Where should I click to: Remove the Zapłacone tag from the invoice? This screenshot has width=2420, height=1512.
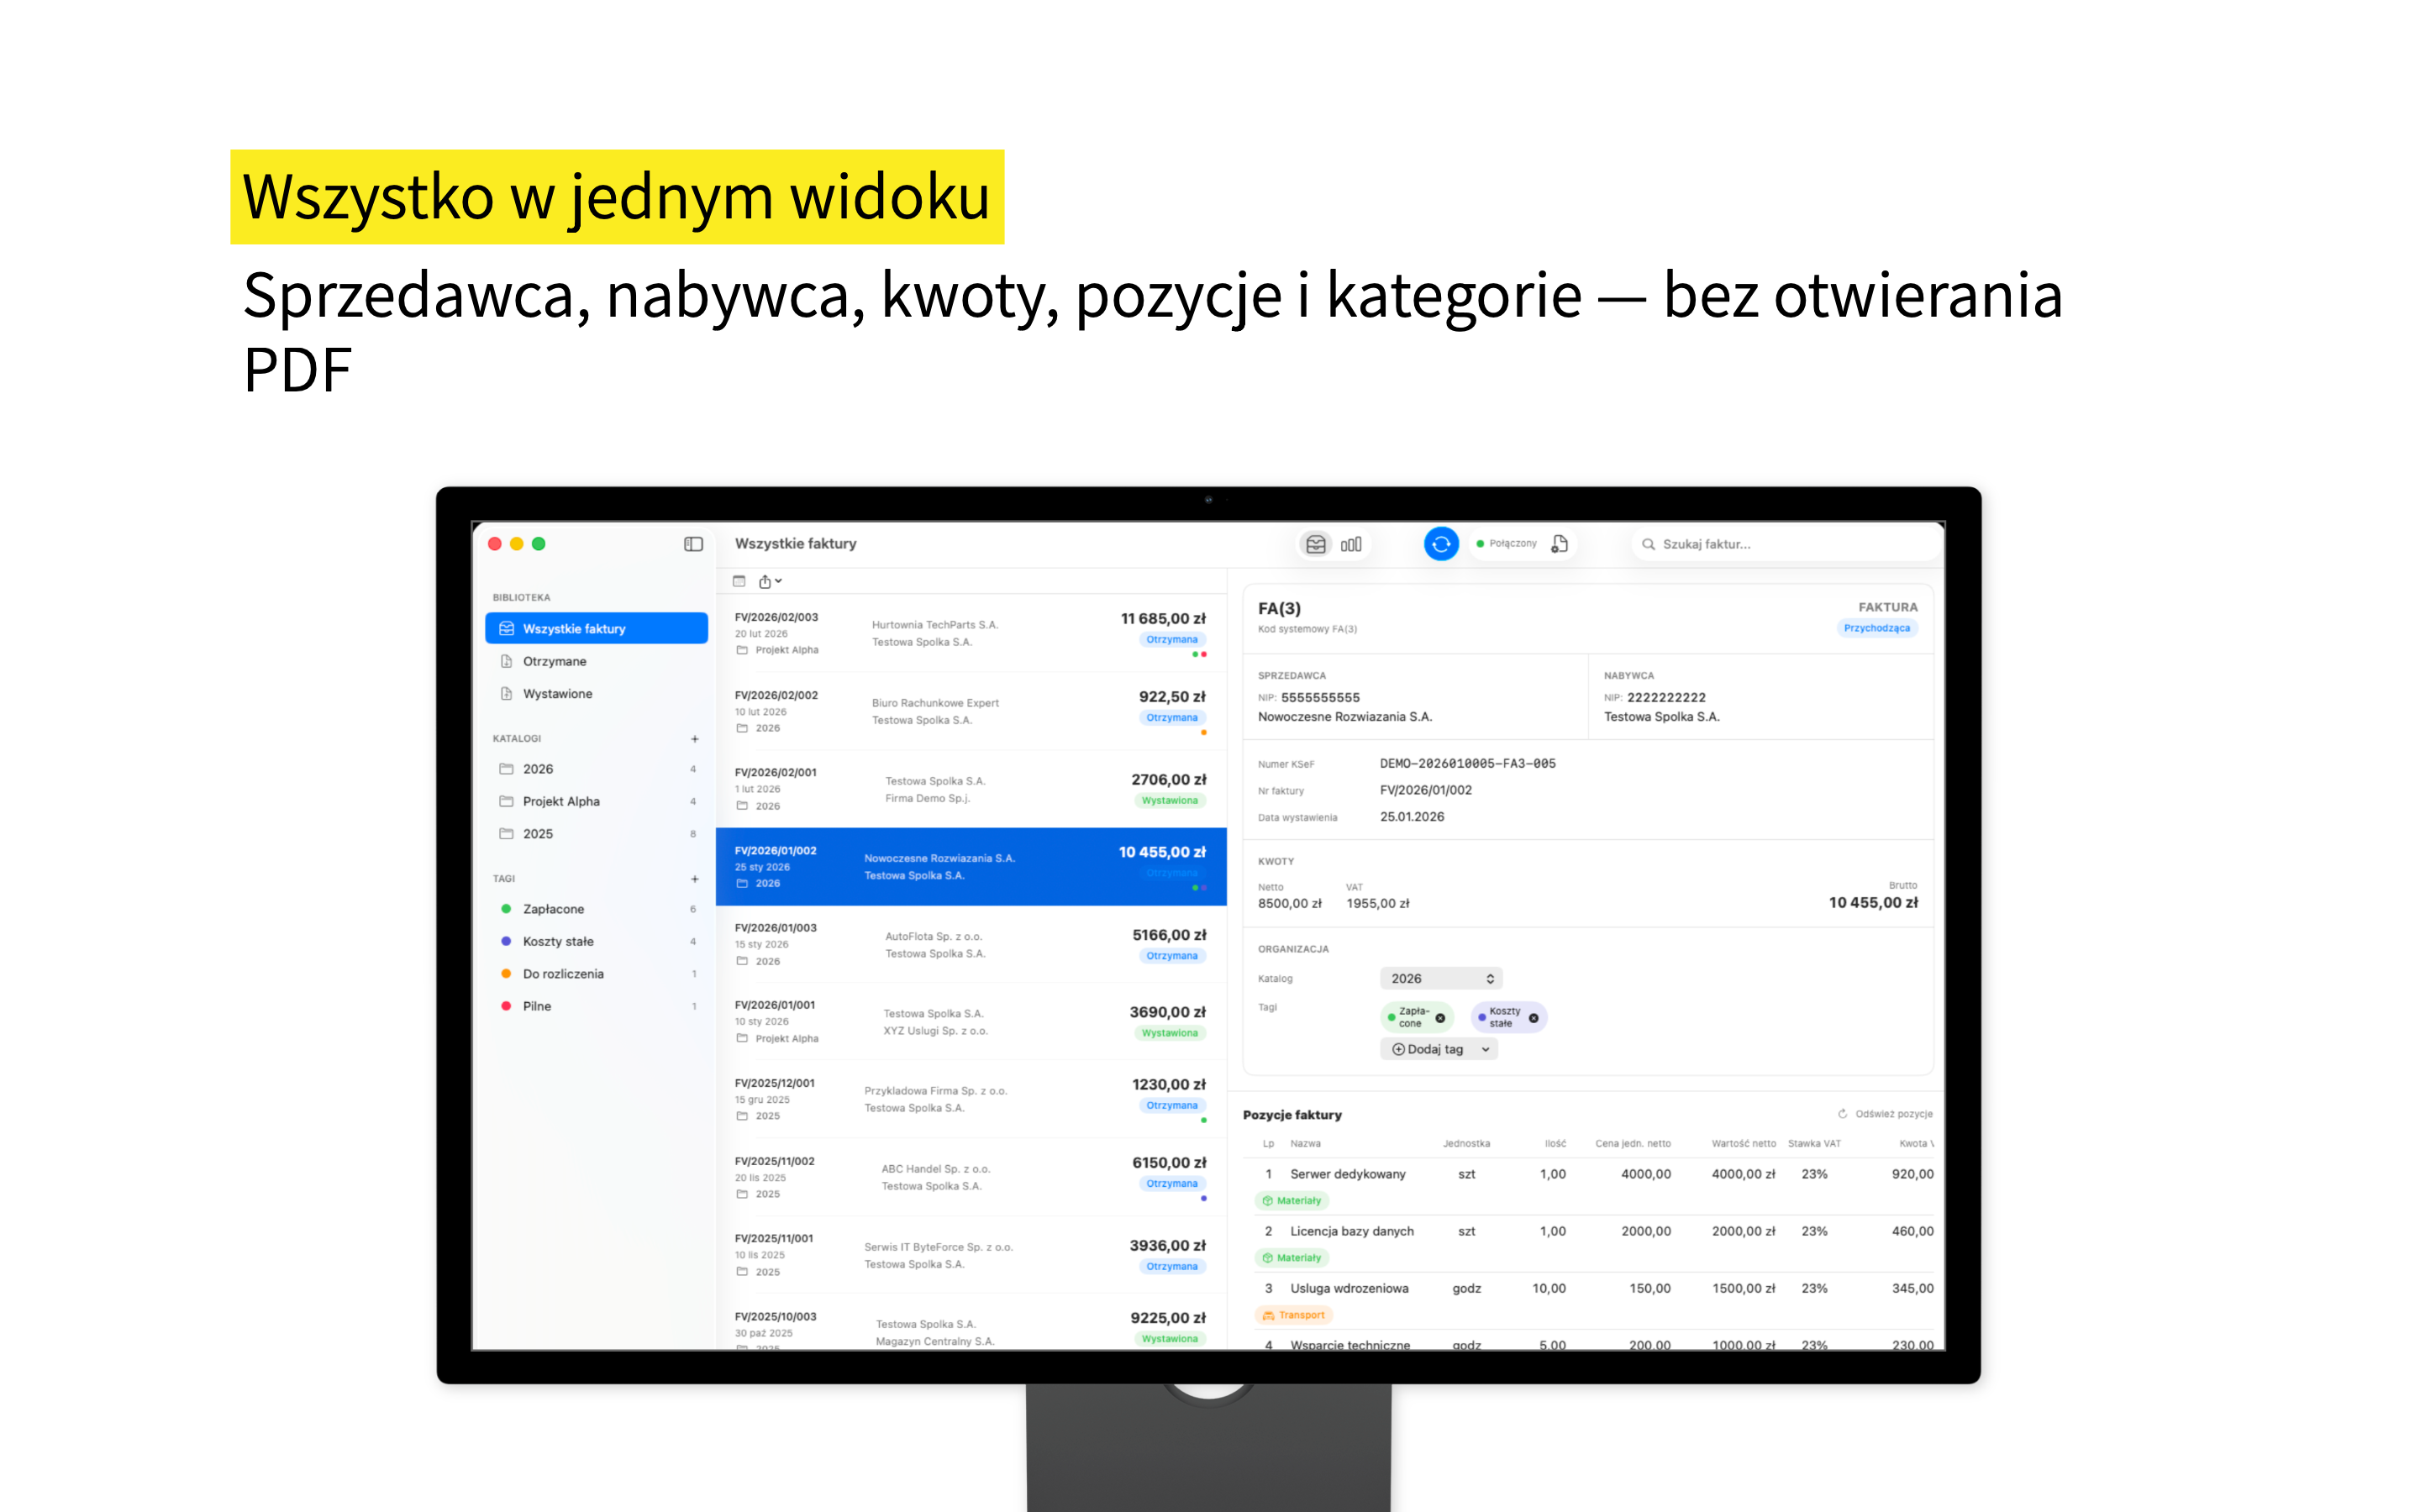tap(1441, 1018)
